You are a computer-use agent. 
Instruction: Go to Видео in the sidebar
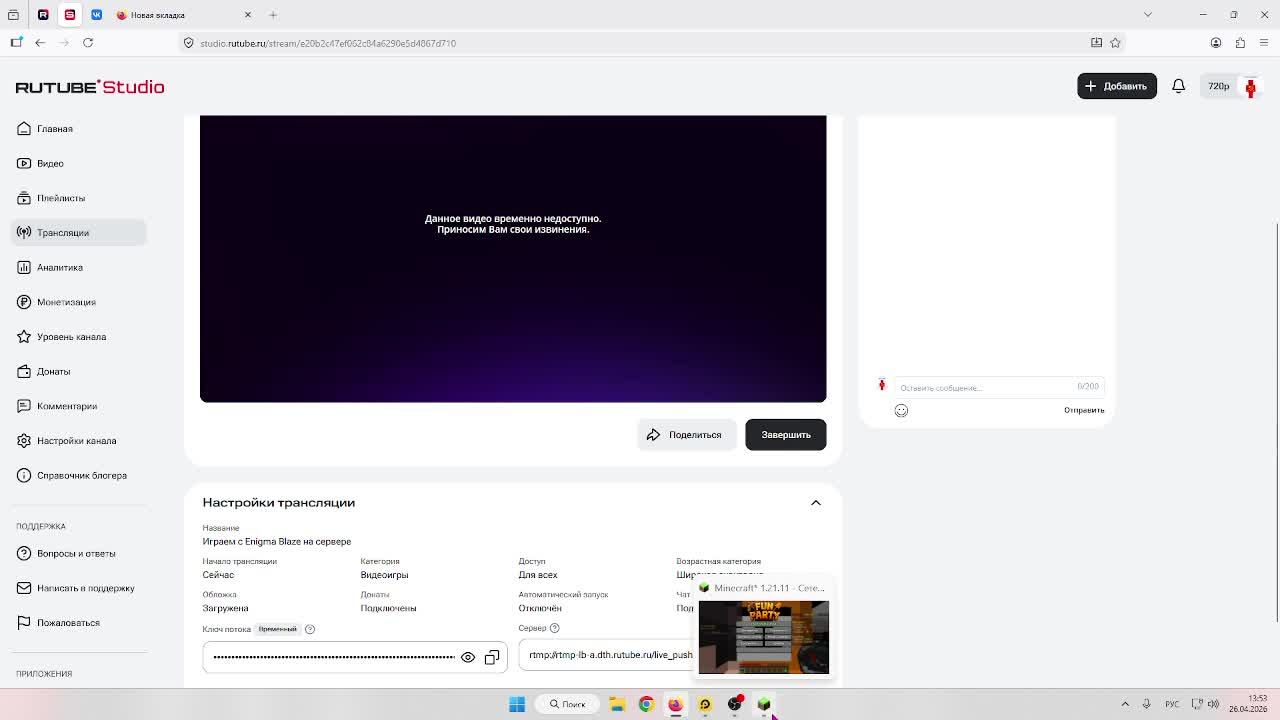coord(50,163)
